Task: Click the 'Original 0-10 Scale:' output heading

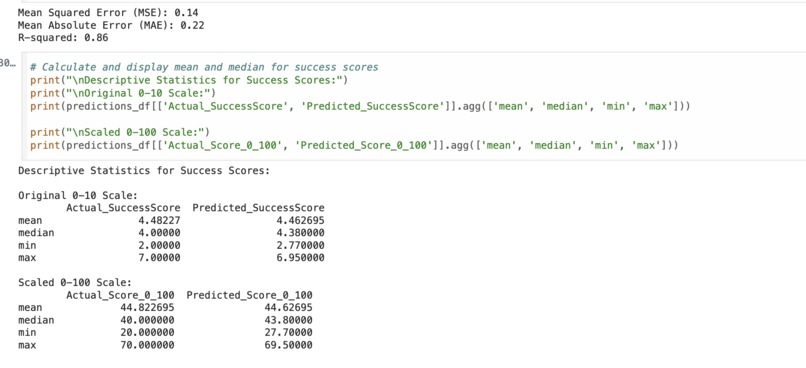Action: [78, 196]
